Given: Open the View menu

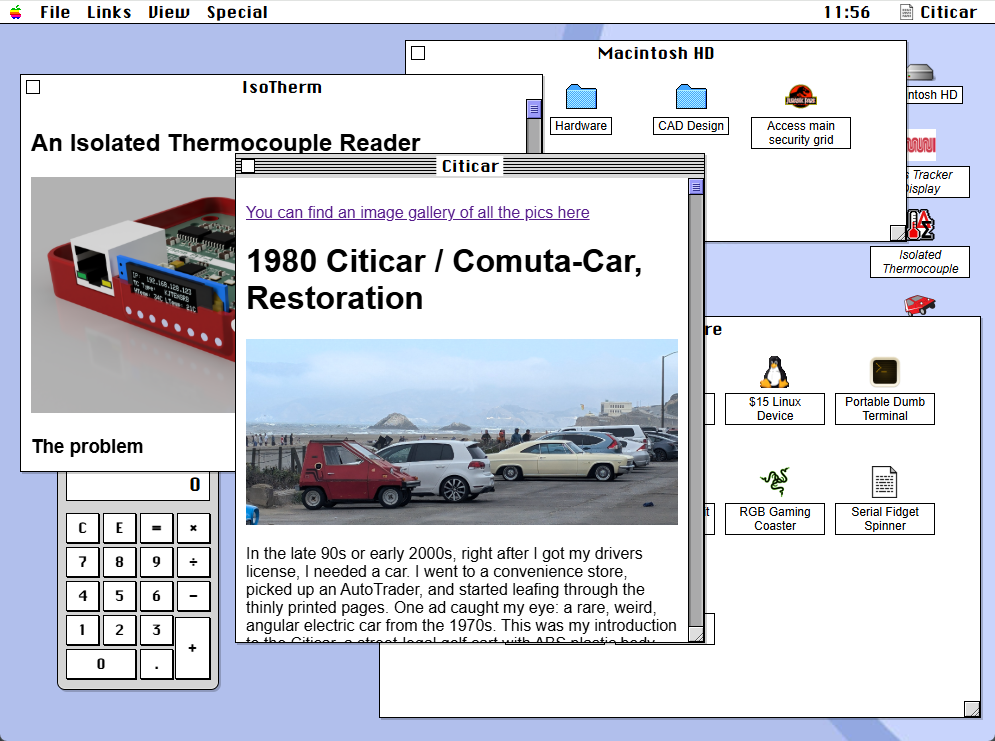Looking at the screenshot, I should (169, 12).
